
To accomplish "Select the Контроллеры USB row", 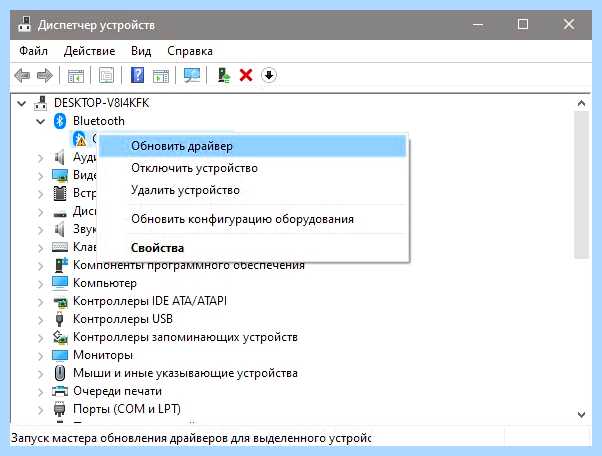I will tap(123, 319).
